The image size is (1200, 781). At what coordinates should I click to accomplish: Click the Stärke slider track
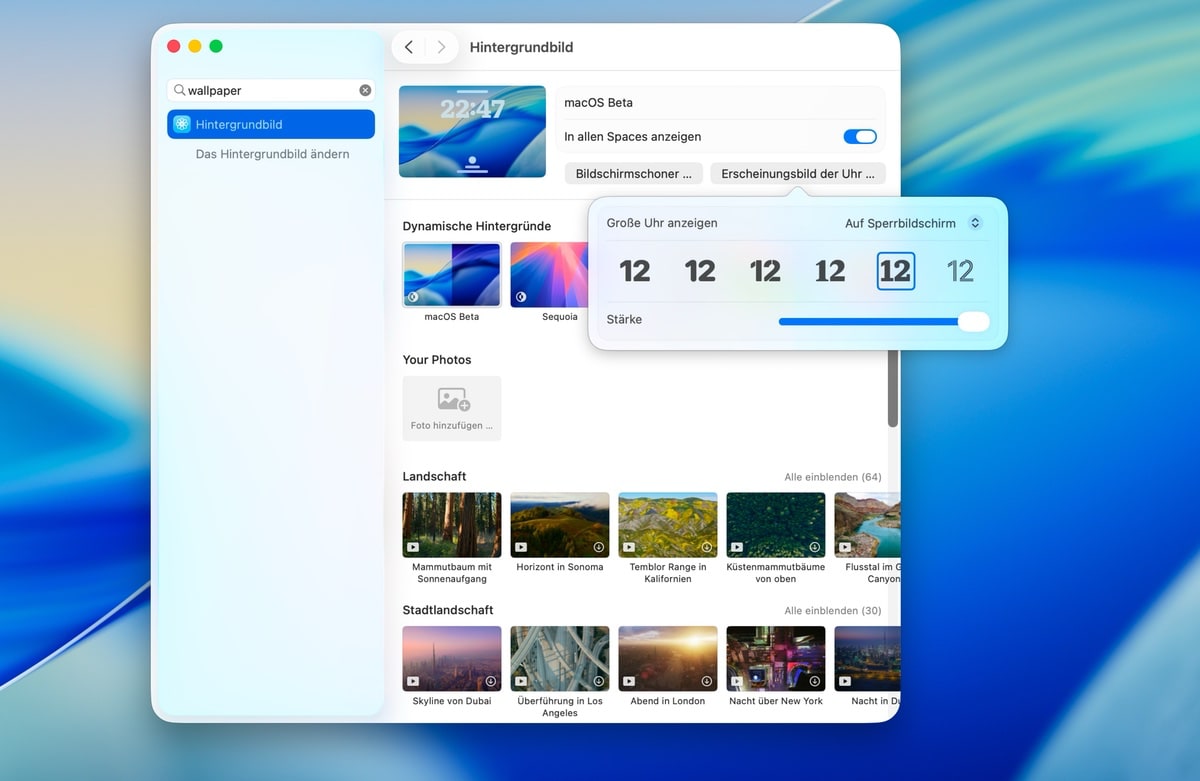tap(866, 321)
